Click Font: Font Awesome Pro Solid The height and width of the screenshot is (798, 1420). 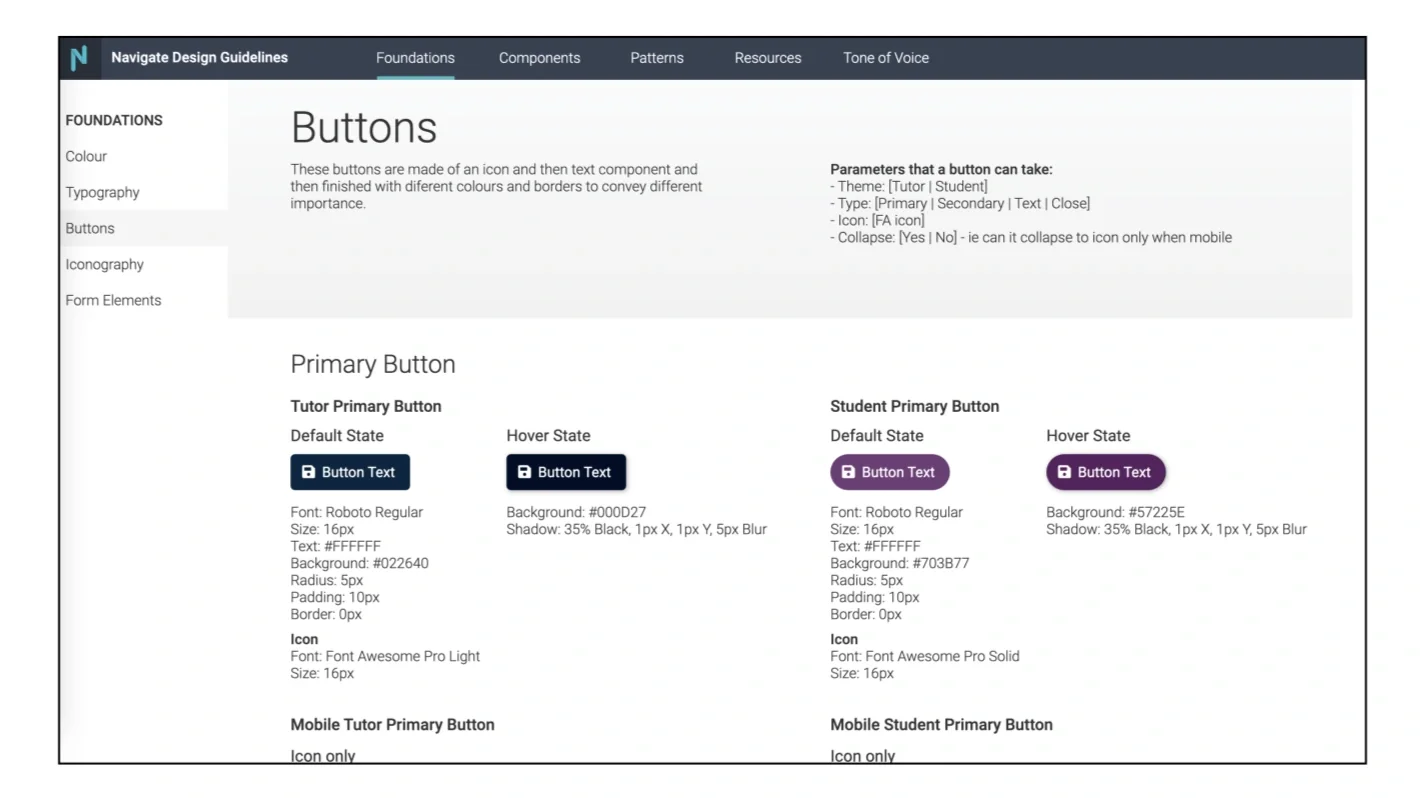925,656
